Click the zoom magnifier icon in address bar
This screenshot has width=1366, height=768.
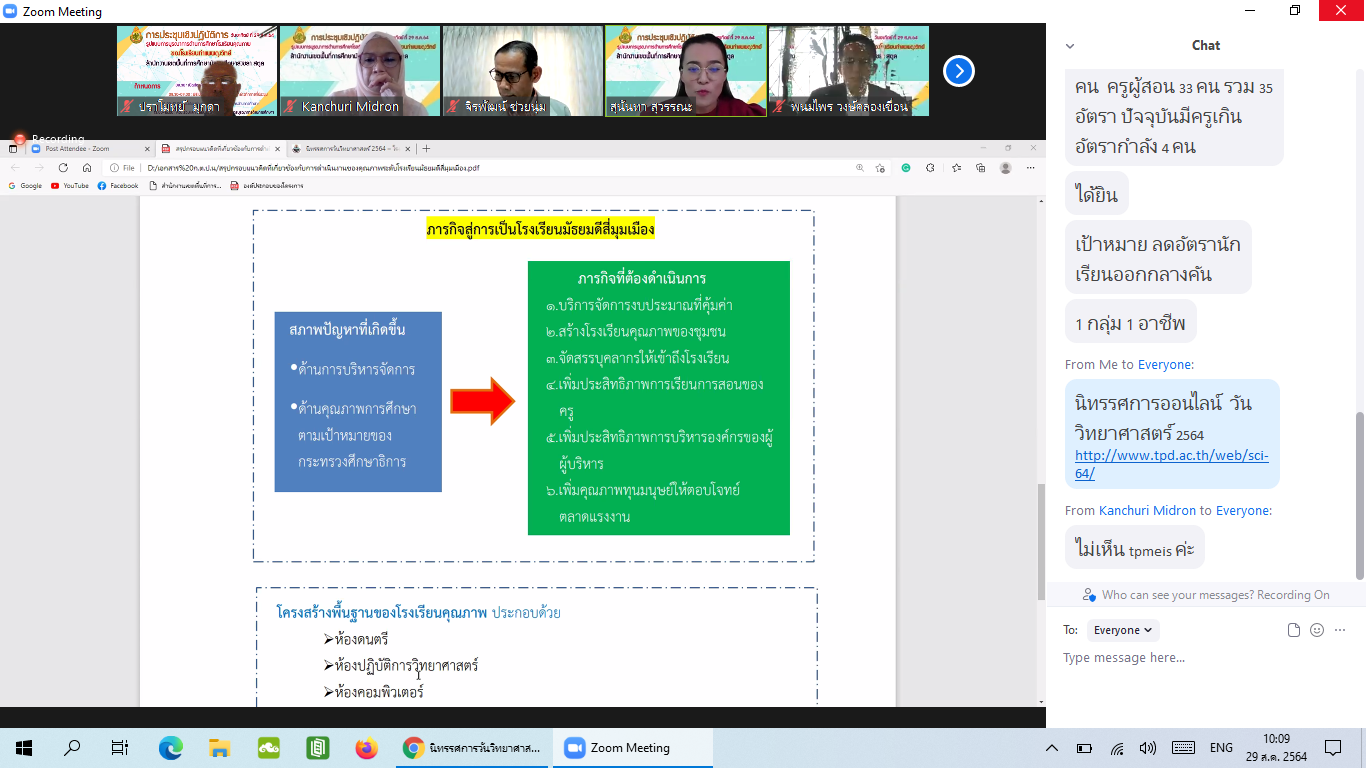[860, 168]
